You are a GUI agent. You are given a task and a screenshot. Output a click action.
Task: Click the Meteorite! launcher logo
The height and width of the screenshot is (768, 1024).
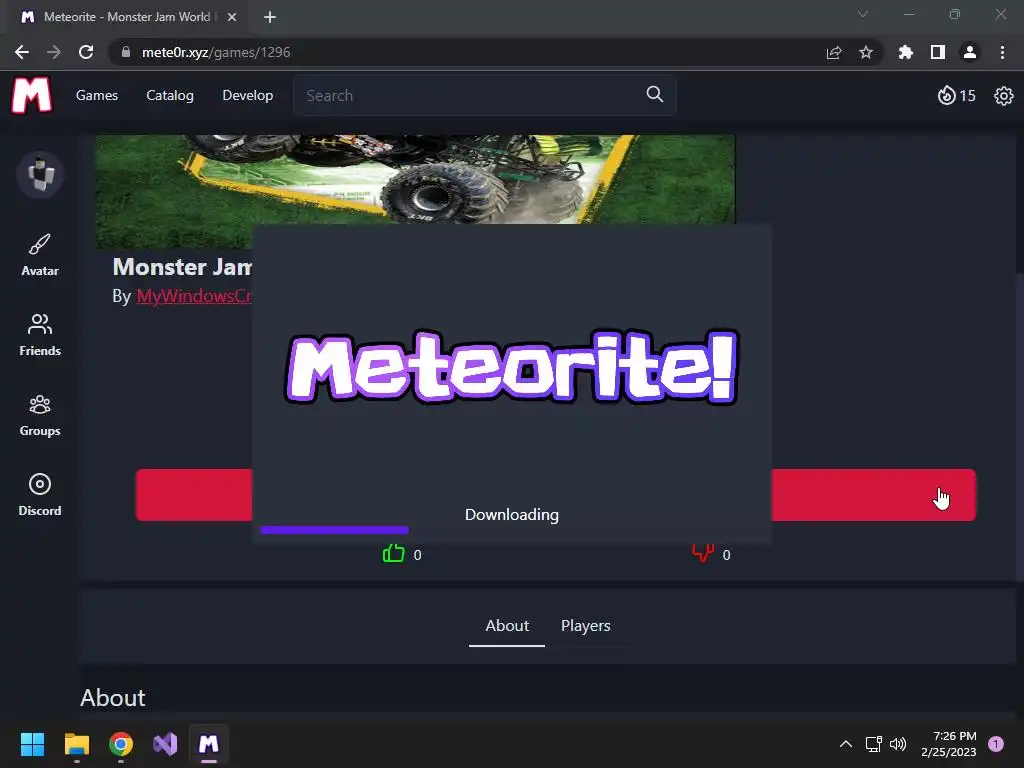point(512,366)
